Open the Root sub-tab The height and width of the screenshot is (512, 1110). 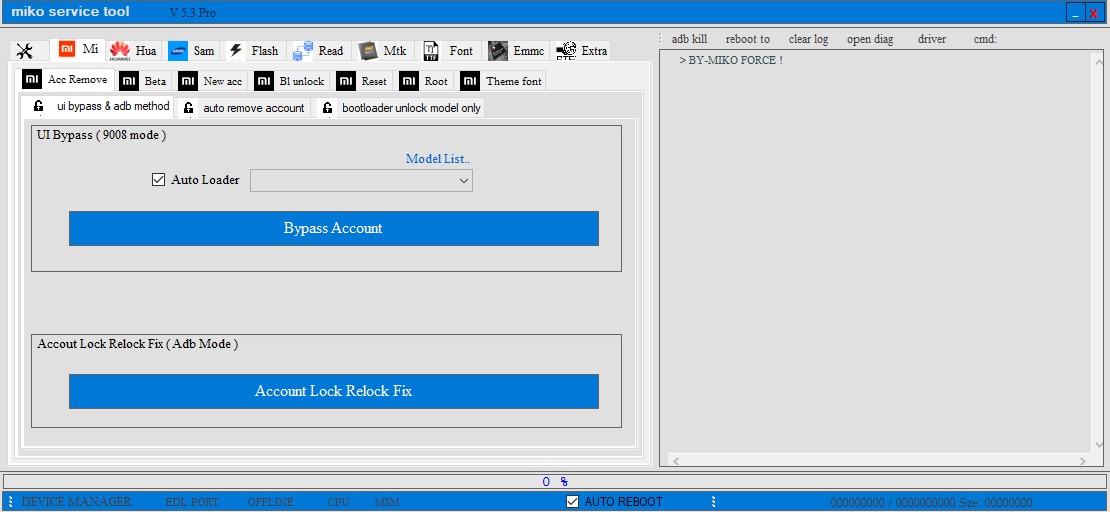pyautogui.click(x=425, y=81)
